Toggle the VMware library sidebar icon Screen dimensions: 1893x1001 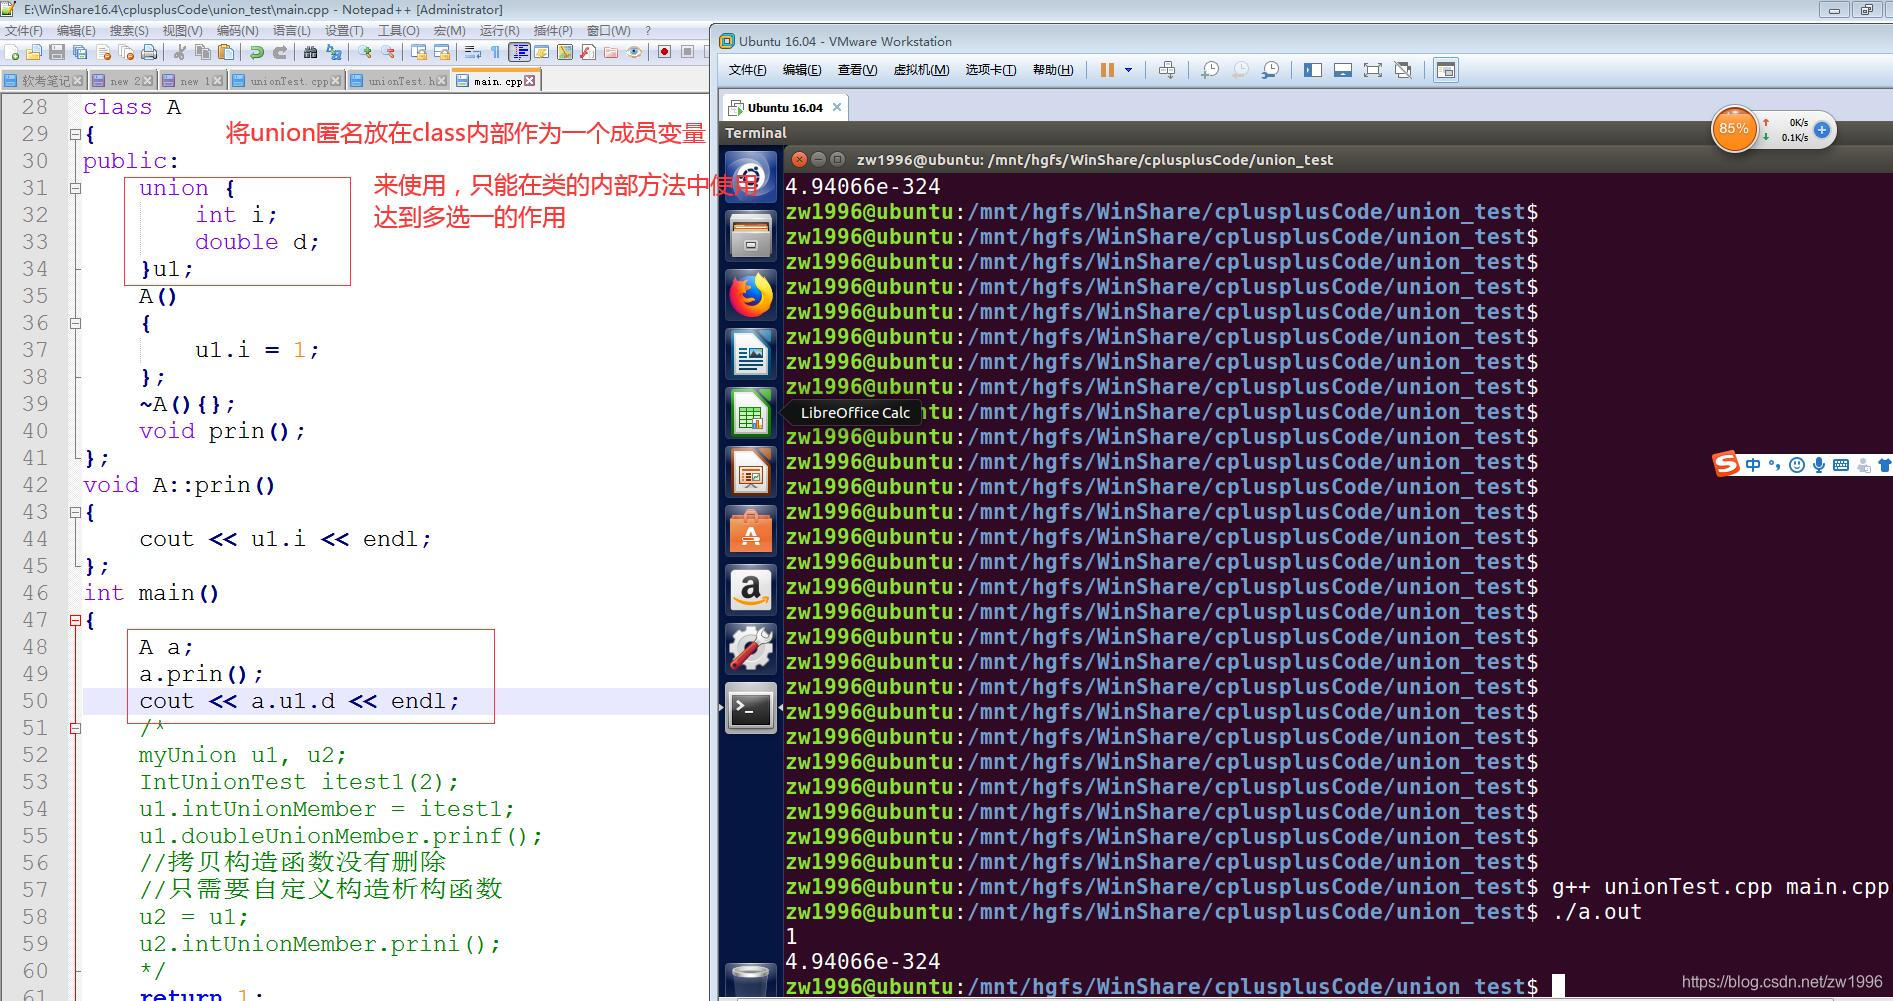click(1313, 70)
